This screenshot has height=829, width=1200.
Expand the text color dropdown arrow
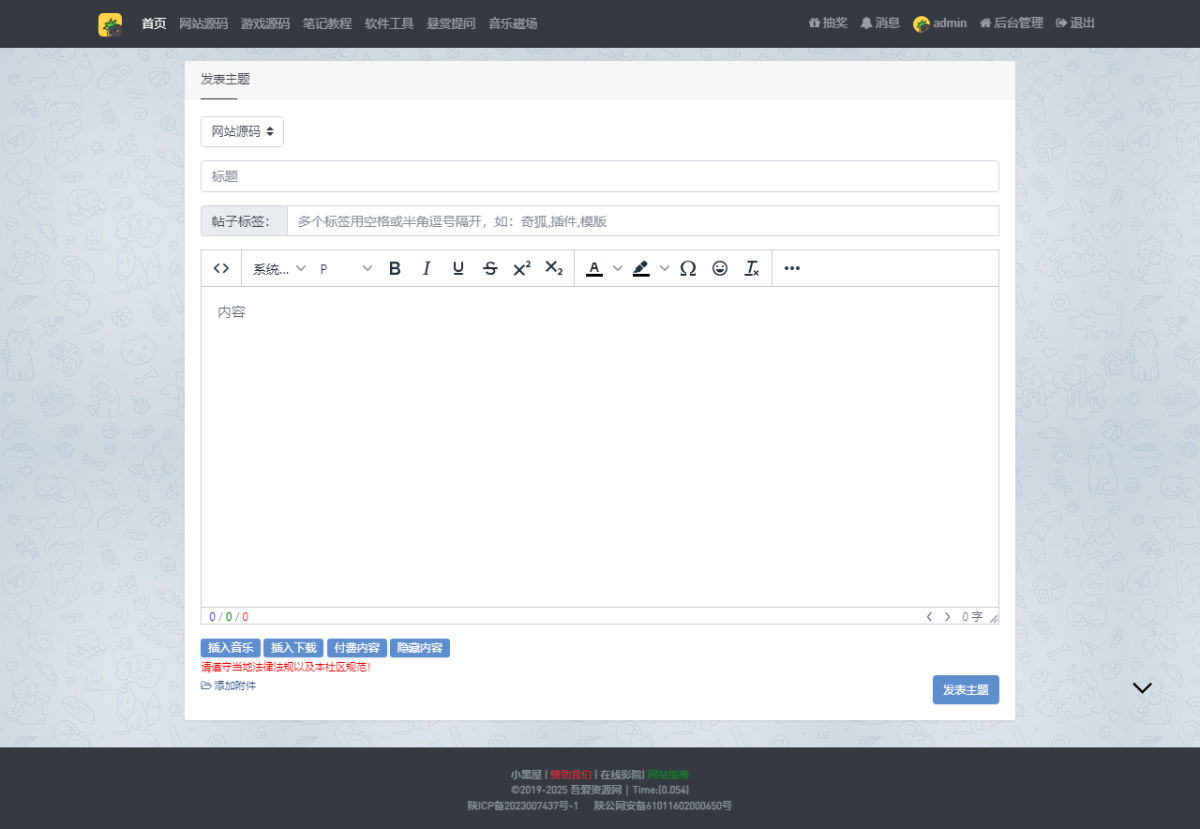(618, 268)
